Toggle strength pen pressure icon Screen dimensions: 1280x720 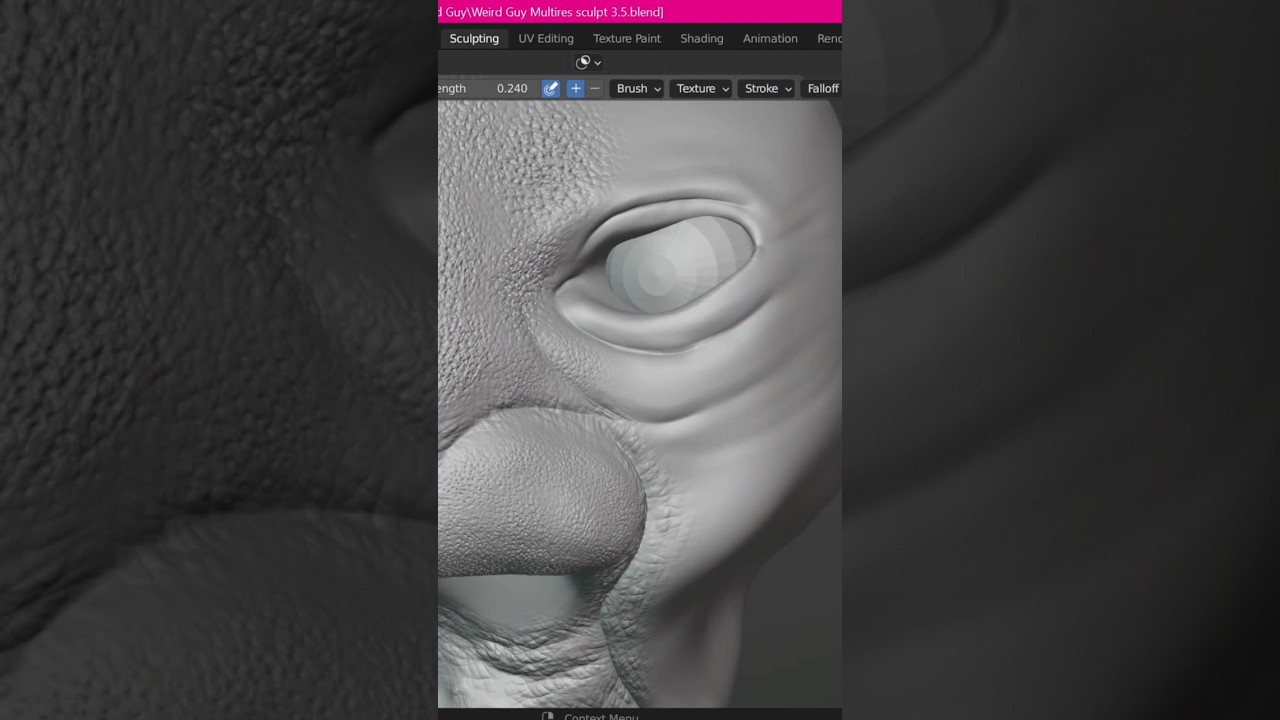click(551, 88)
